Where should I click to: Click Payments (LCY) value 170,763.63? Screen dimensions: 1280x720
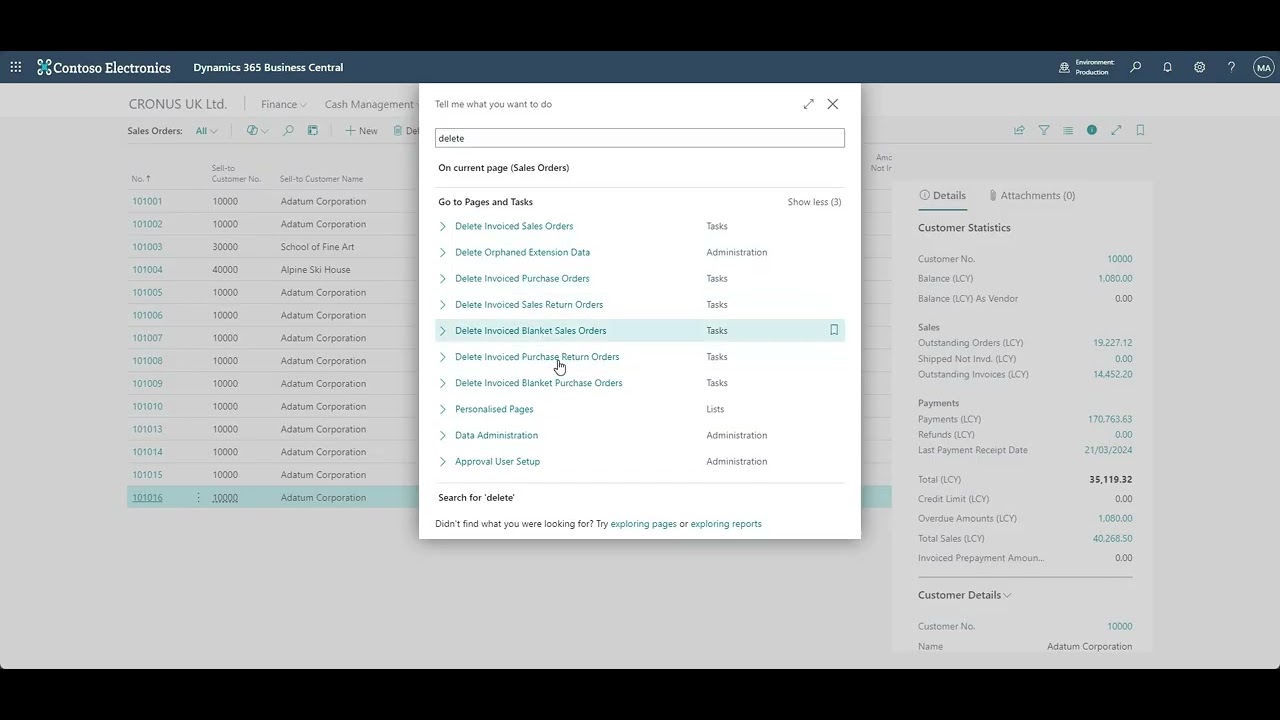[x=1110, y=419]
